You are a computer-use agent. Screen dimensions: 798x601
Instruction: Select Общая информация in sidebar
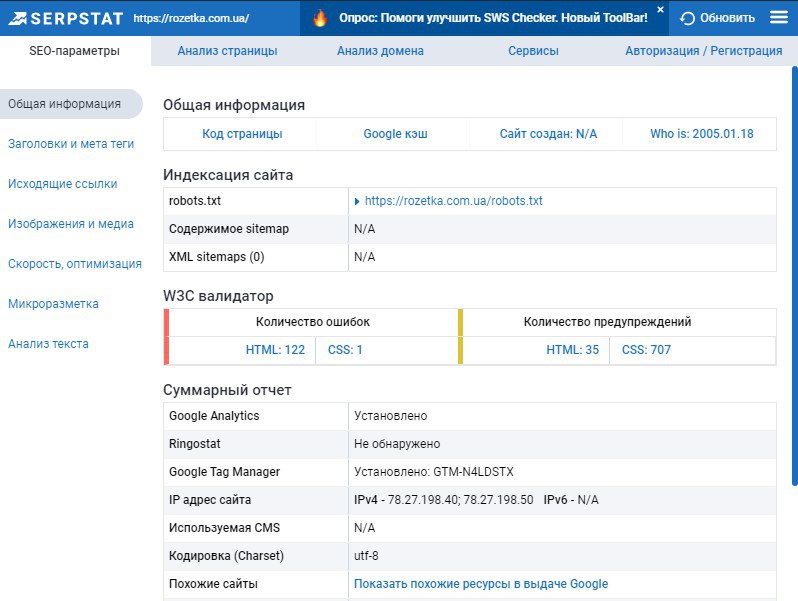71,104
